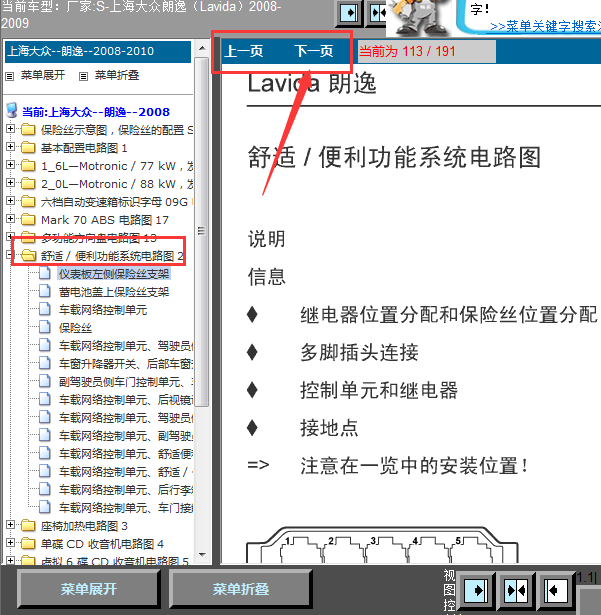This screenshot has width=601, height=615.
Task: Click page icon of 副驾驶员侧车门控制单元 item
Action: 45,381
